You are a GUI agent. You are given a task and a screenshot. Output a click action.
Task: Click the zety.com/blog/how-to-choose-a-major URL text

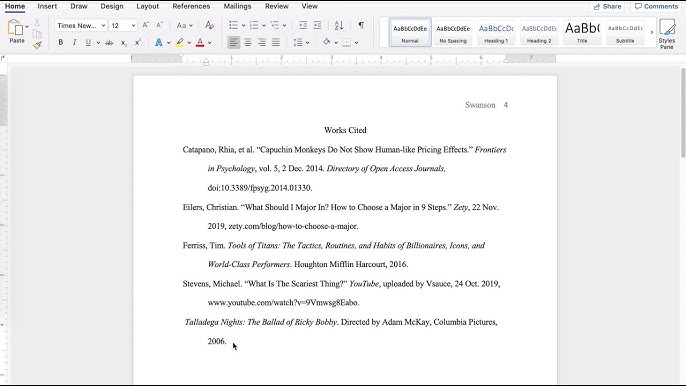[x=293, y=226]
